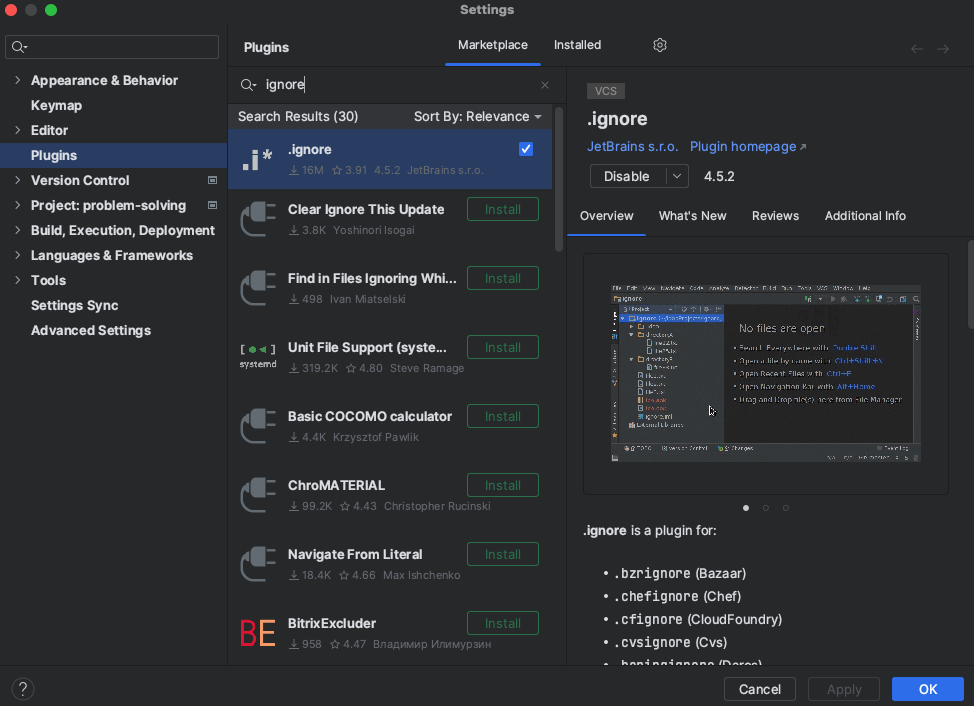Click the plugin details panel scrollbar
This screenshot has width=974, height=706.
[970, 284]
